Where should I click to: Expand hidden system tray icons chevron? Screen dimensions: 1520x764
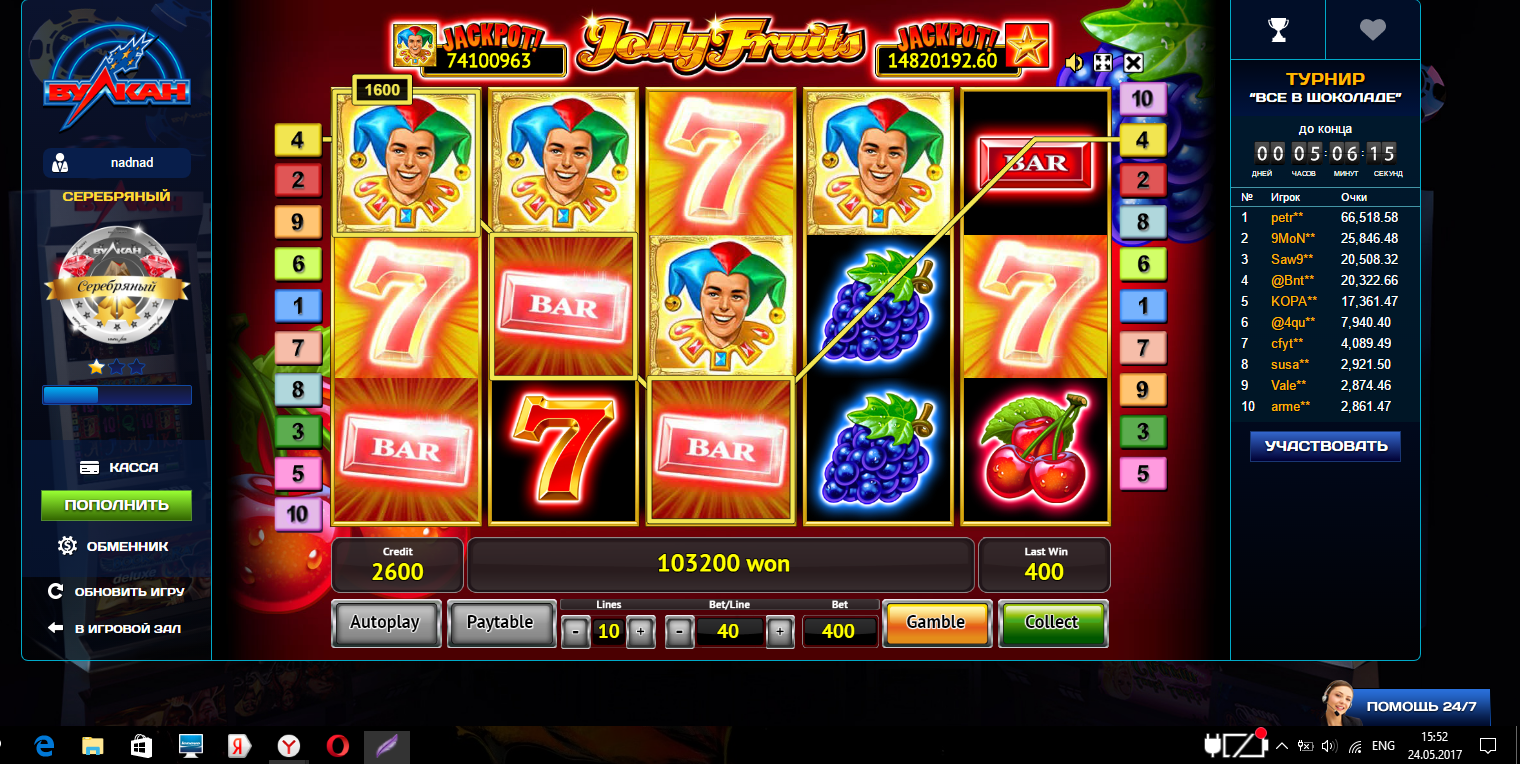click(1282, 746)
